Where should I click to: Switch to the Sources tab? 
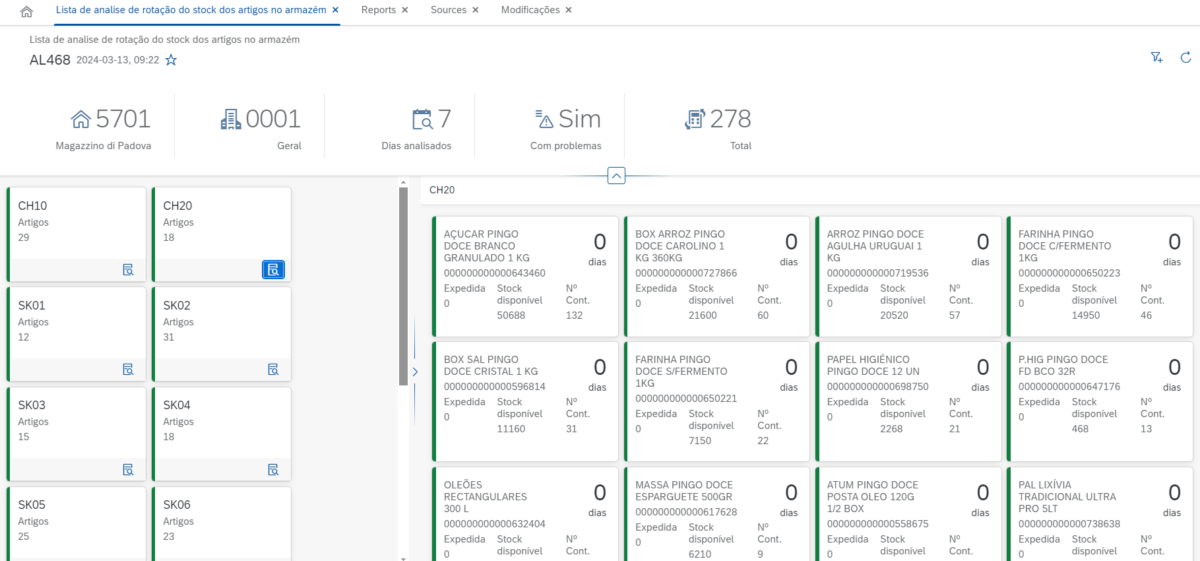pyautogui.click(x=448, y=10)
